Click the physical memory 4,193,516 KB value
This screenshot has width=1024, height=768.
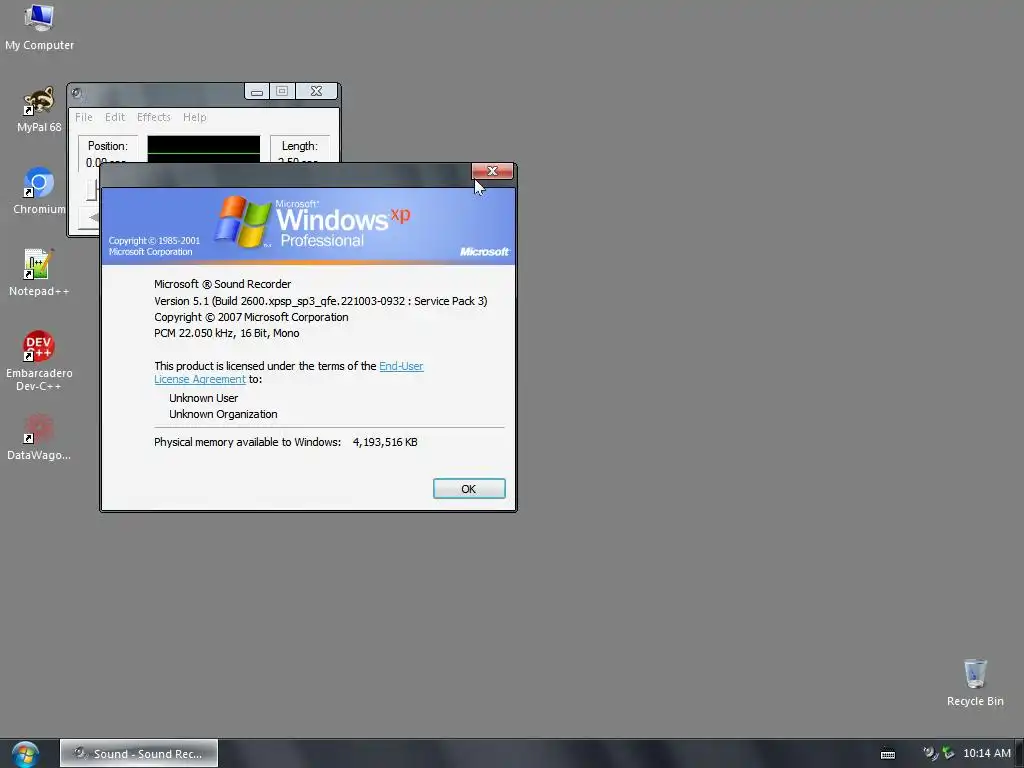(385, 442)
